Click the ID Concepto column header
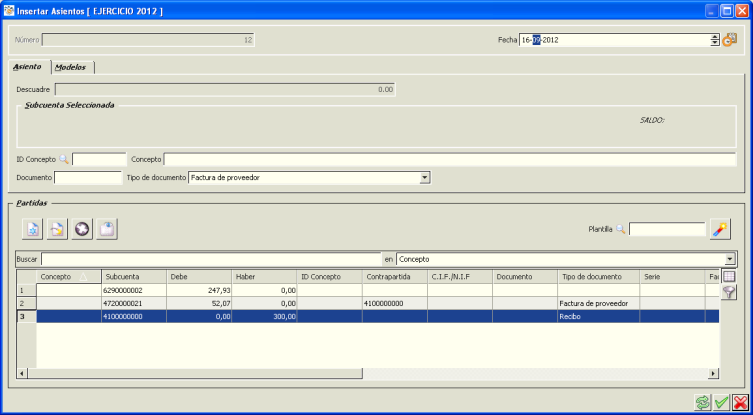Image resolution: width=753 pixels, height=415 pixels. tap(329, 277)
